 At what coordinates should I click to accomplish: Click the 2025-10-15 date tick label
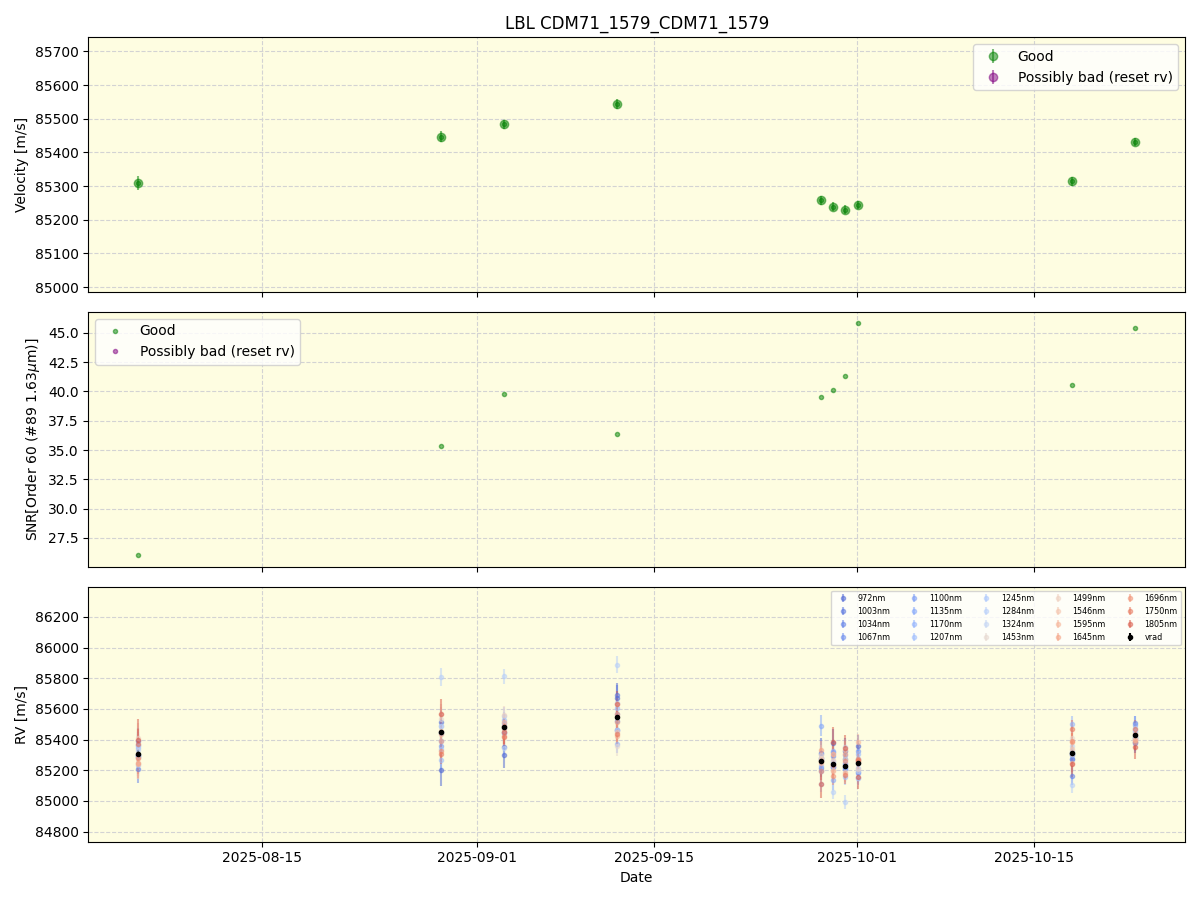click(x=1034, y=857)
